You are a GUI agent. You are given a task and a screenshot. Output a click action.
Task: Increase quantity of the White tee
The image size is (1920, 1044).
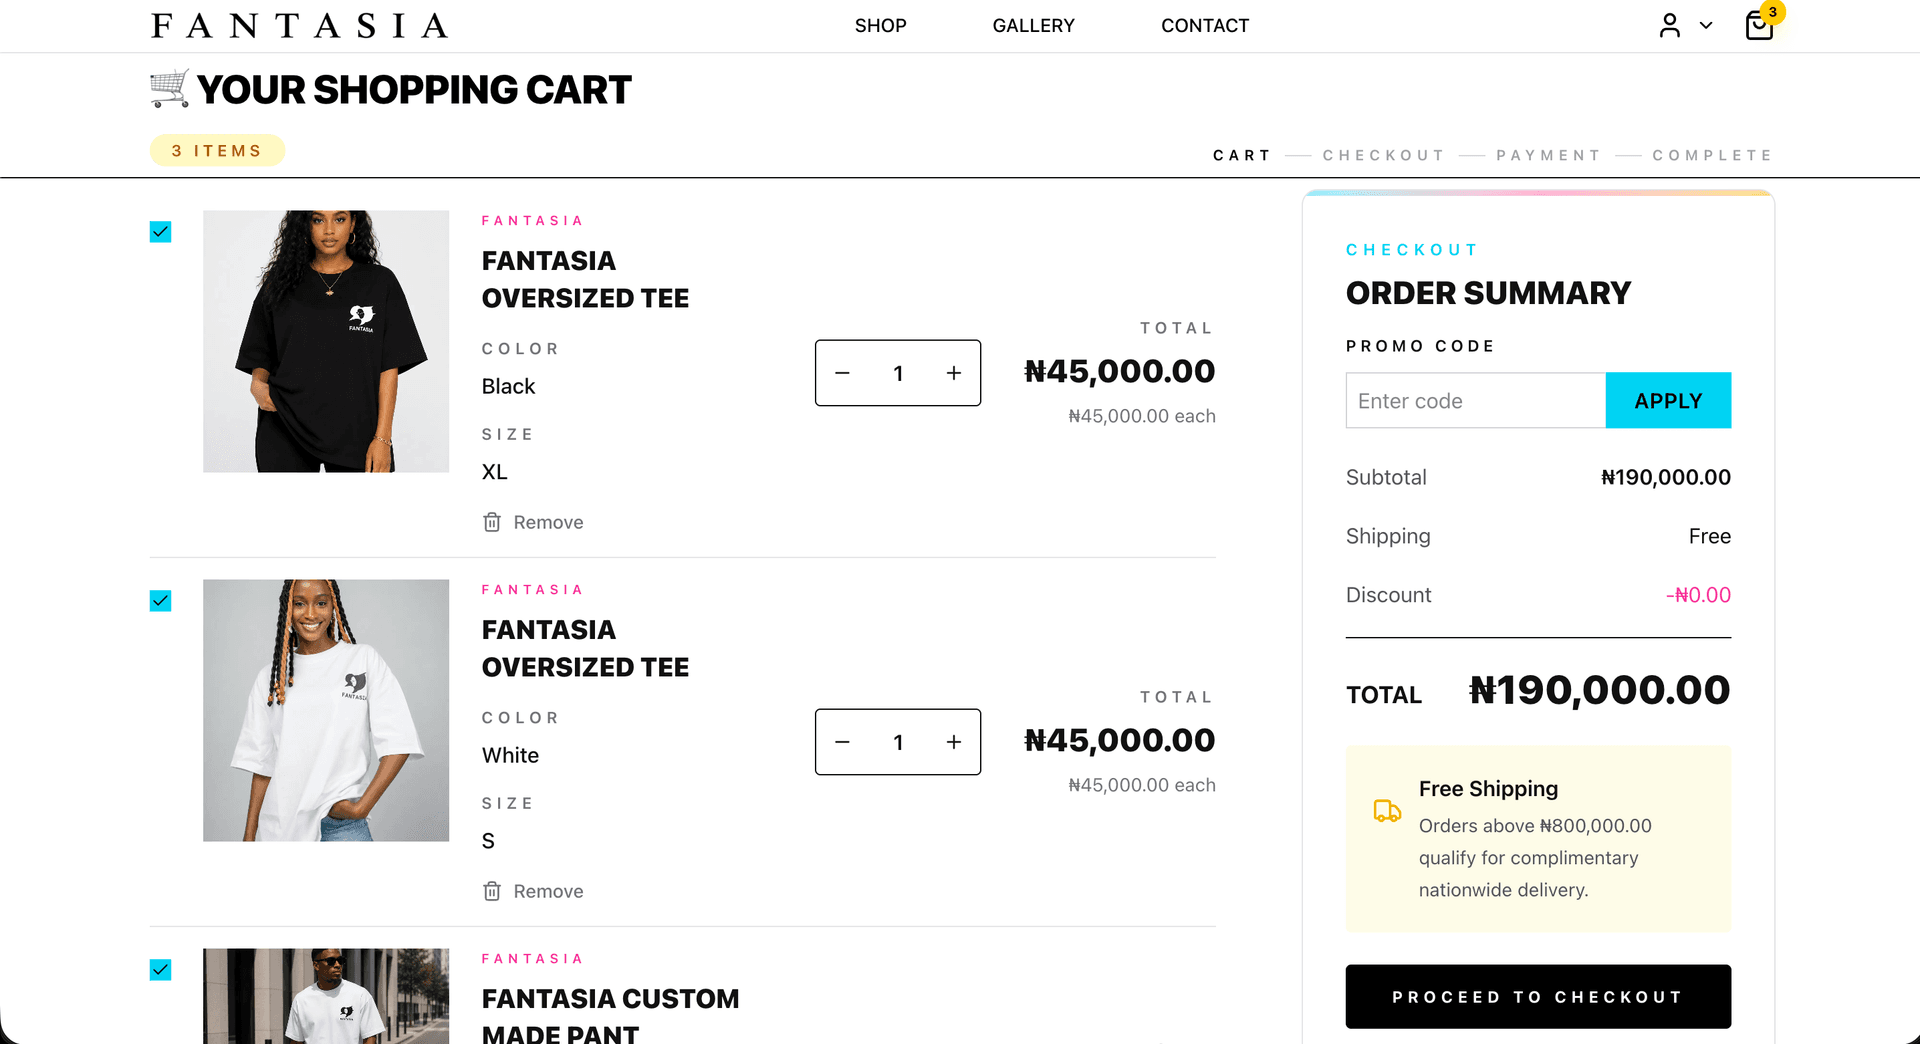pyautogui.click(x=954, y=742)
